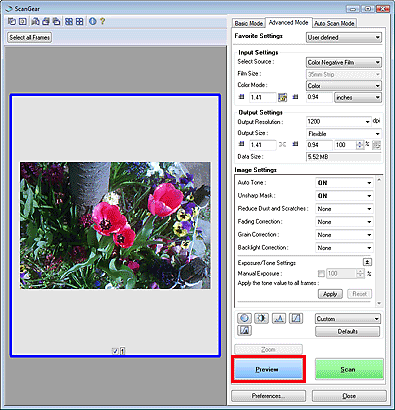Click the output height field 0.94
This screenshot has width=395, height=410.
click(x=319, y=145)
